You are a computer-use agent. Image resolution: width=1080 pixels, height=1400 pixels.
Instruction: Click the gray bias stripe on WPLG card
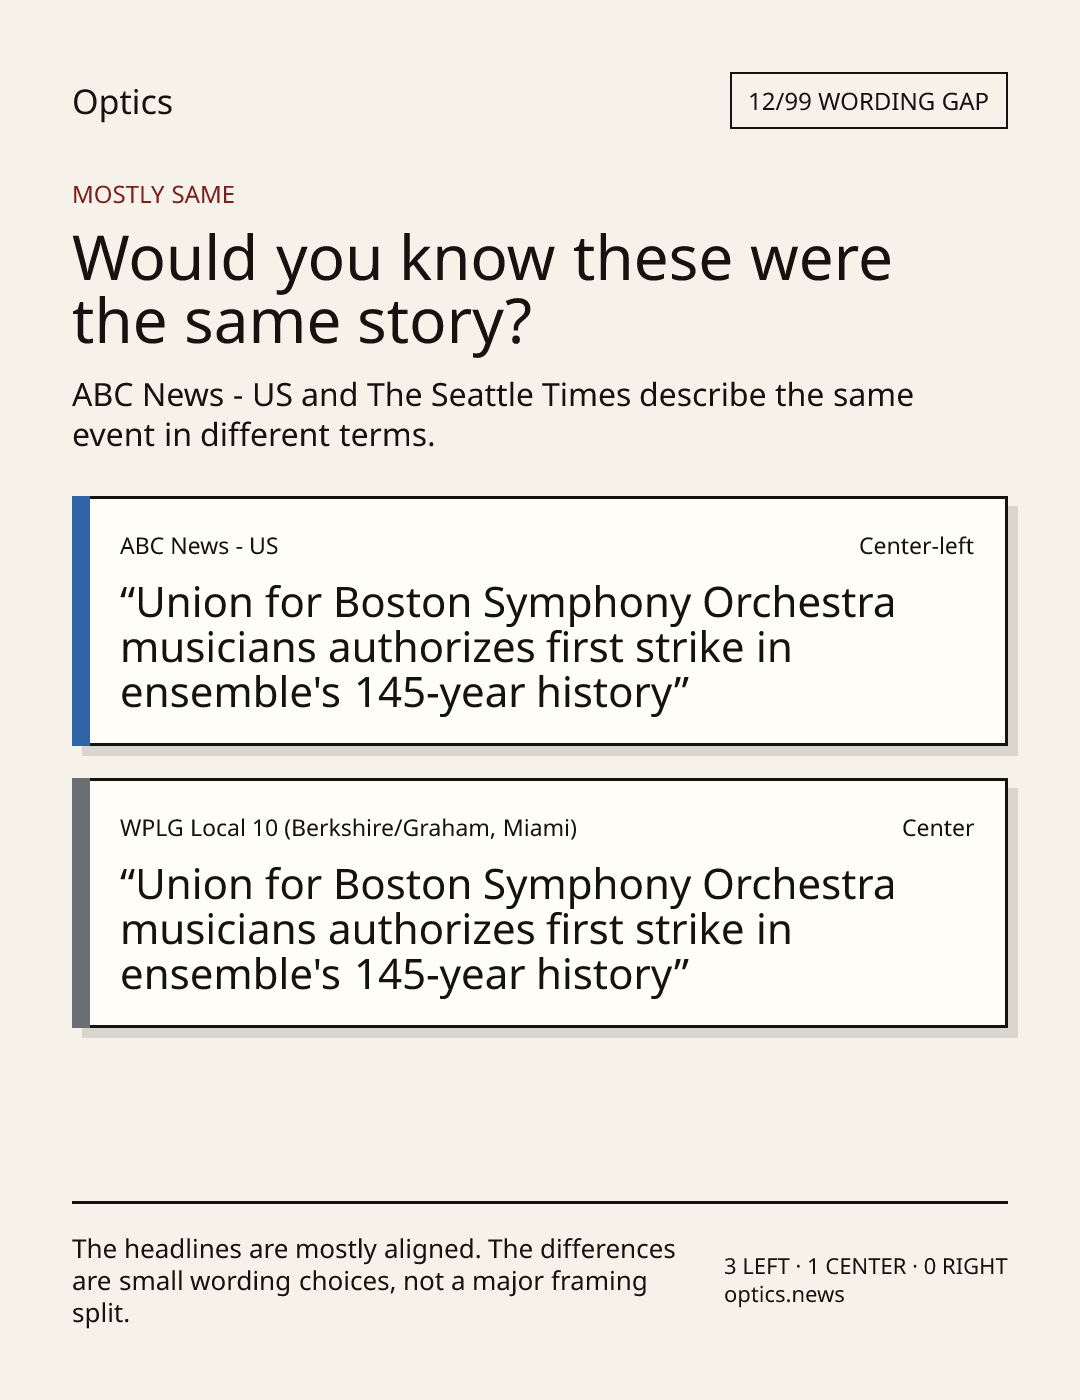81,903
